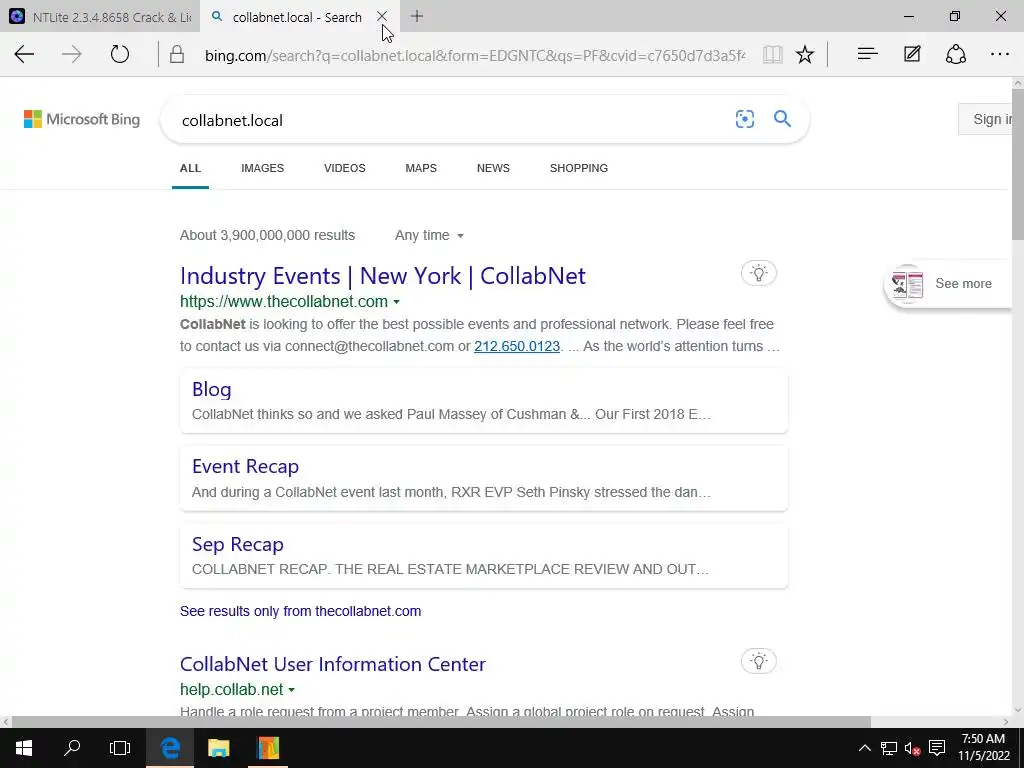Open Task View on the taskbar

click(x=120, y=748)
